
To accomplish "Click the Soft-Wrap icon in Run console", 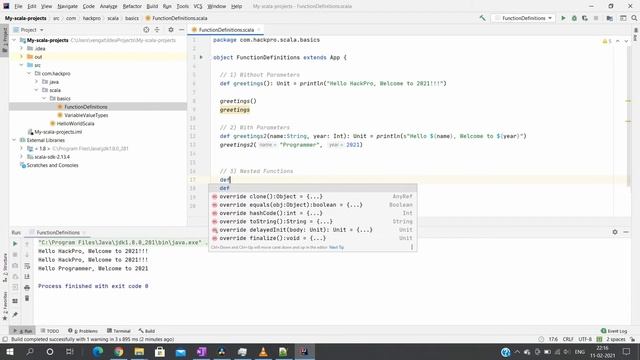I will coord(27,266).
